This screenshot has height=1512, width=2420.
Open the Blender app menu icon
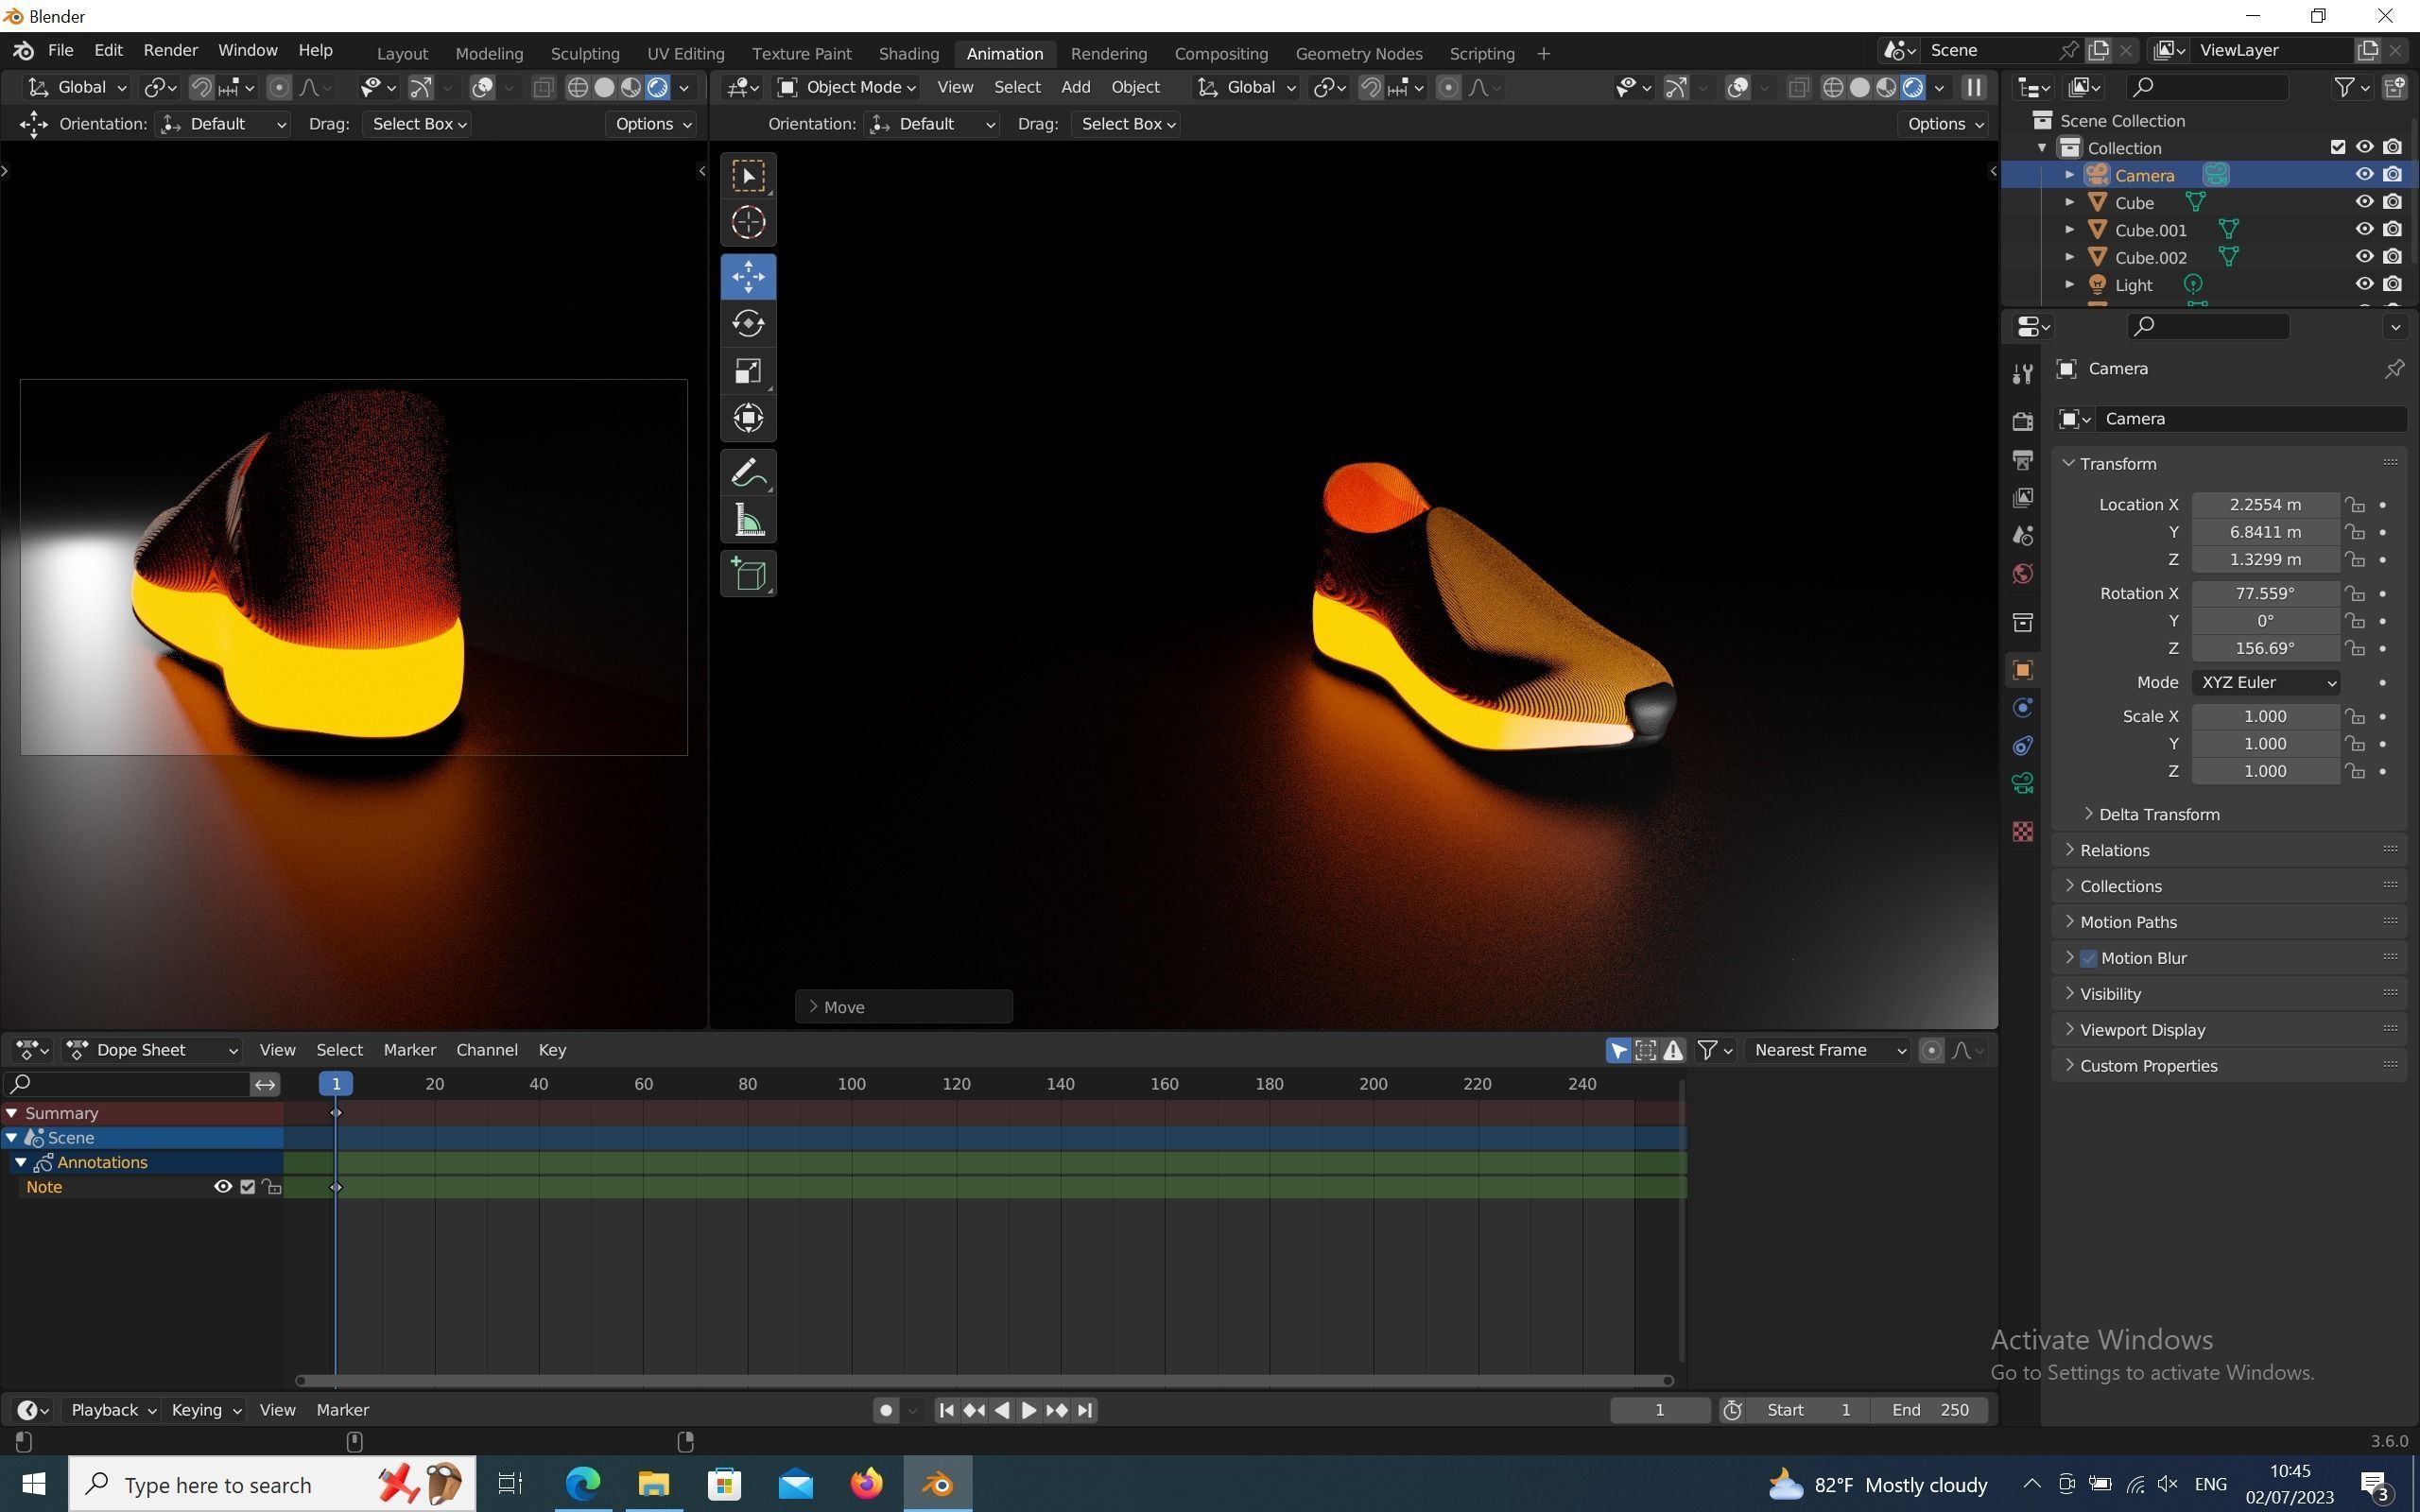pyautogui.click(x=23, y=51)
